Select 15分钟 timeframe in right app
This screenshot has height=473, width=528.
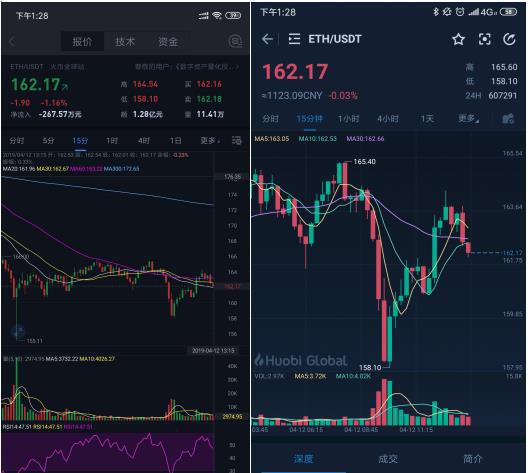(309, 119)
